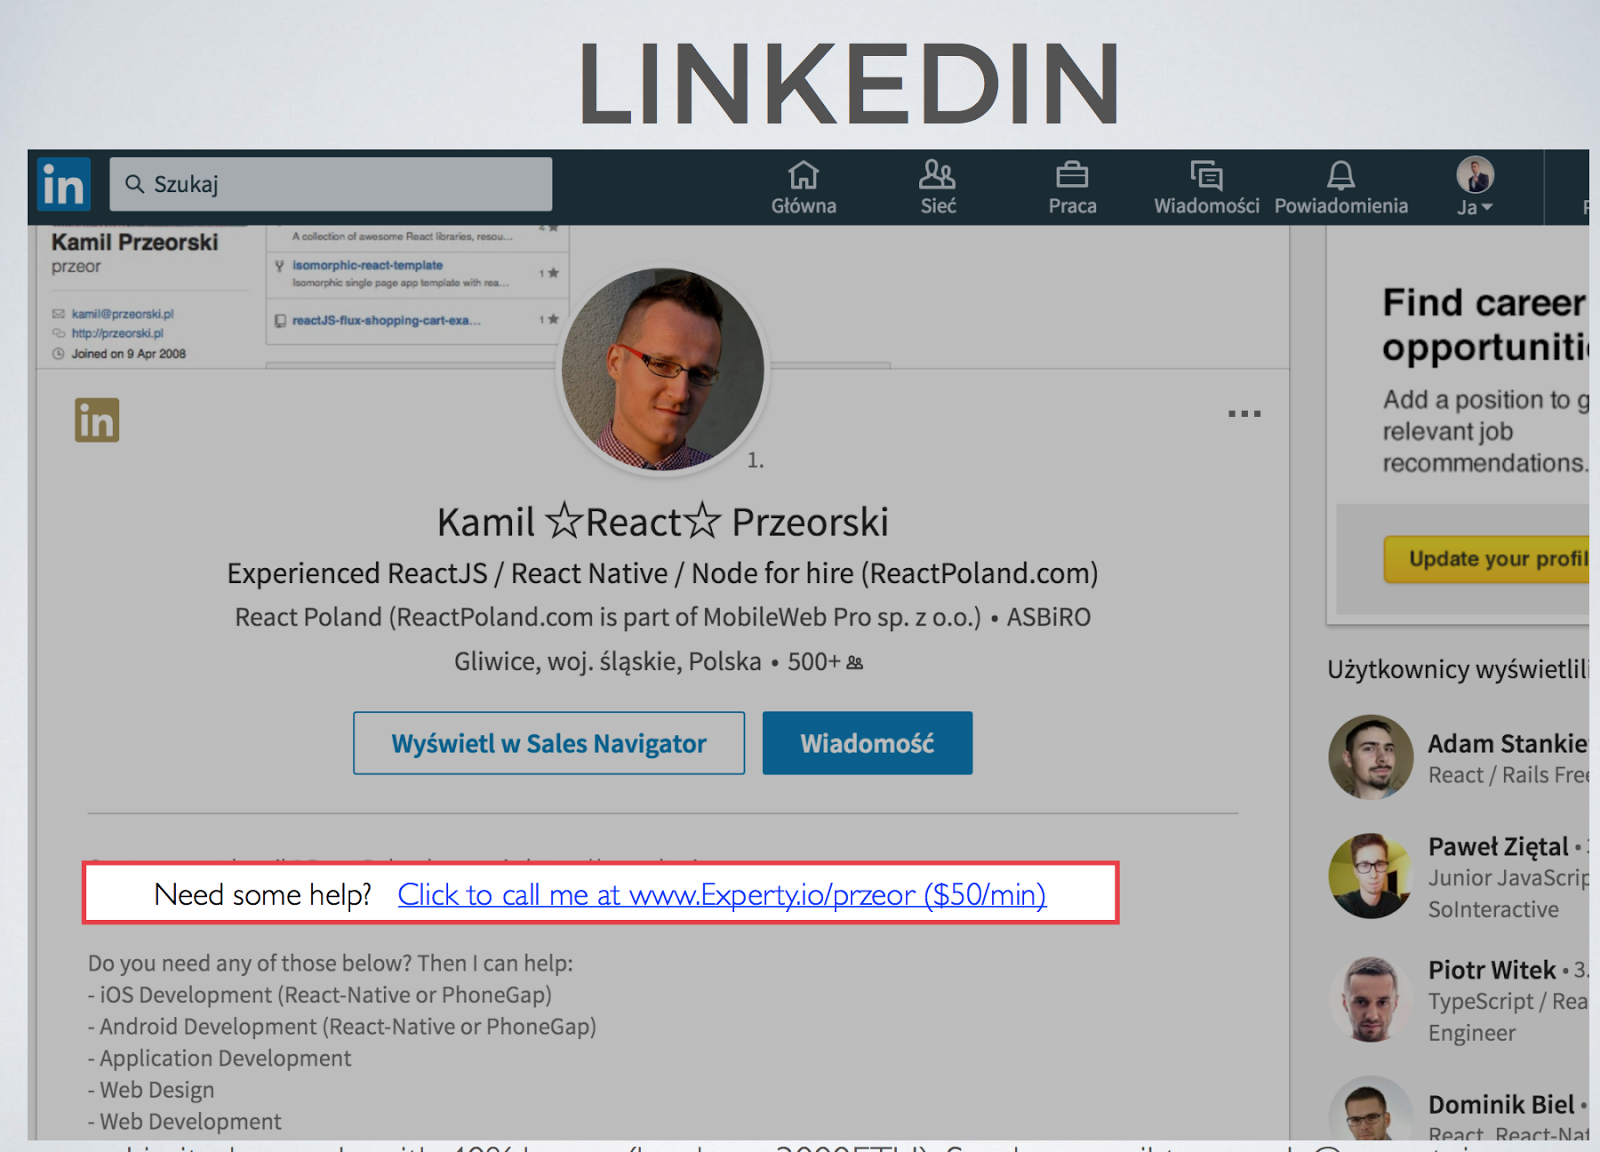Click Kamil Przeorski's round profile photo
Image resolution: width=1600 pixels, height=1152 pixels.
coord(663,369)
